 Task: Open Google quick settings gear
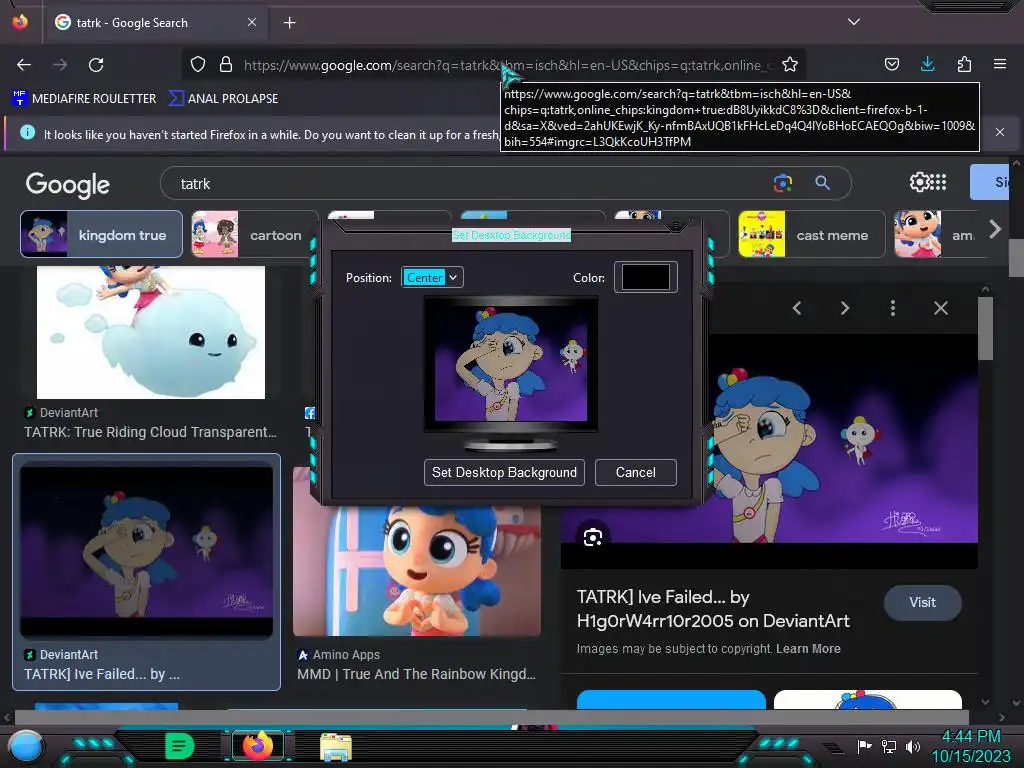pyautogui.click(x=918, y=182)
